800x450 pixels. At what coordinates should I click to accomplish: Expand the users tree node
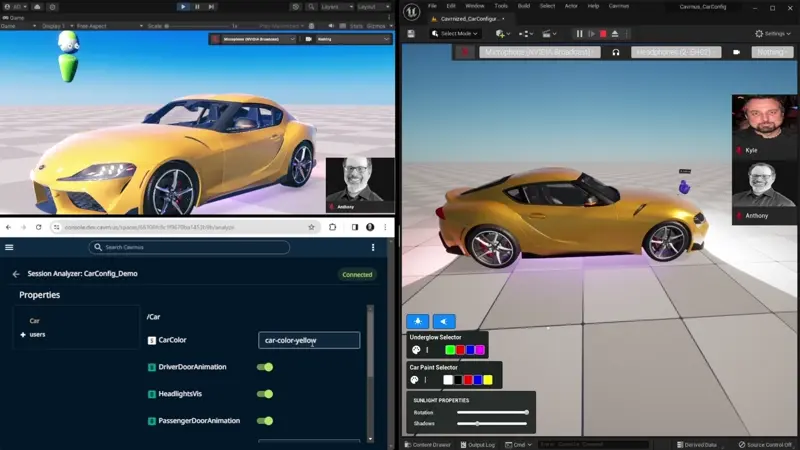pos(23,335)
